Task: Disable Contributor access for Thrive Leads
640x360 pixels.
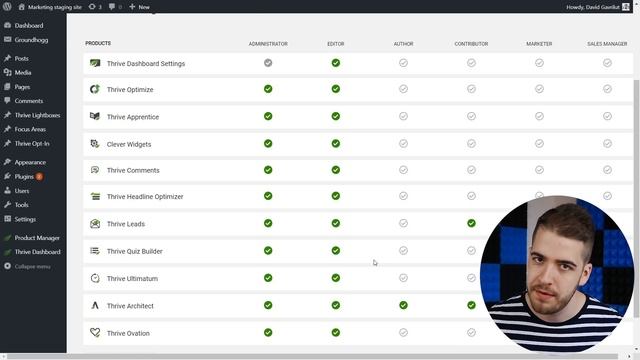Action: coord(471,223)
